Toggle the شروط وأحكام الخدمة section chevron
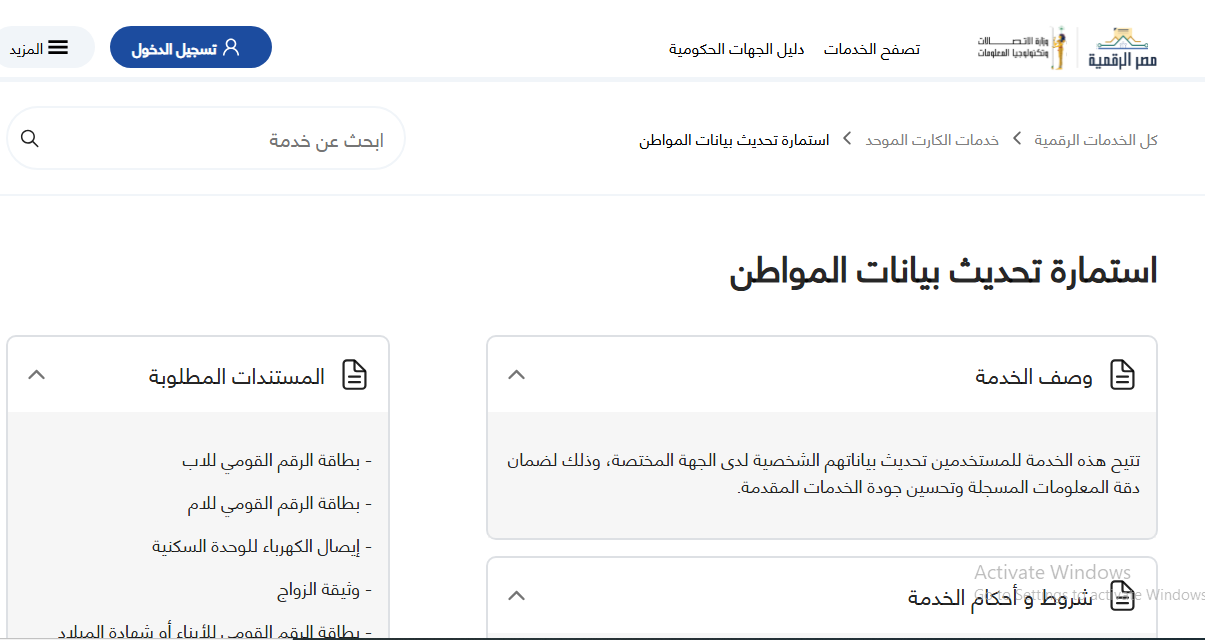The height and width of the screenshot is (640, 1205). (x=516, y=596)
